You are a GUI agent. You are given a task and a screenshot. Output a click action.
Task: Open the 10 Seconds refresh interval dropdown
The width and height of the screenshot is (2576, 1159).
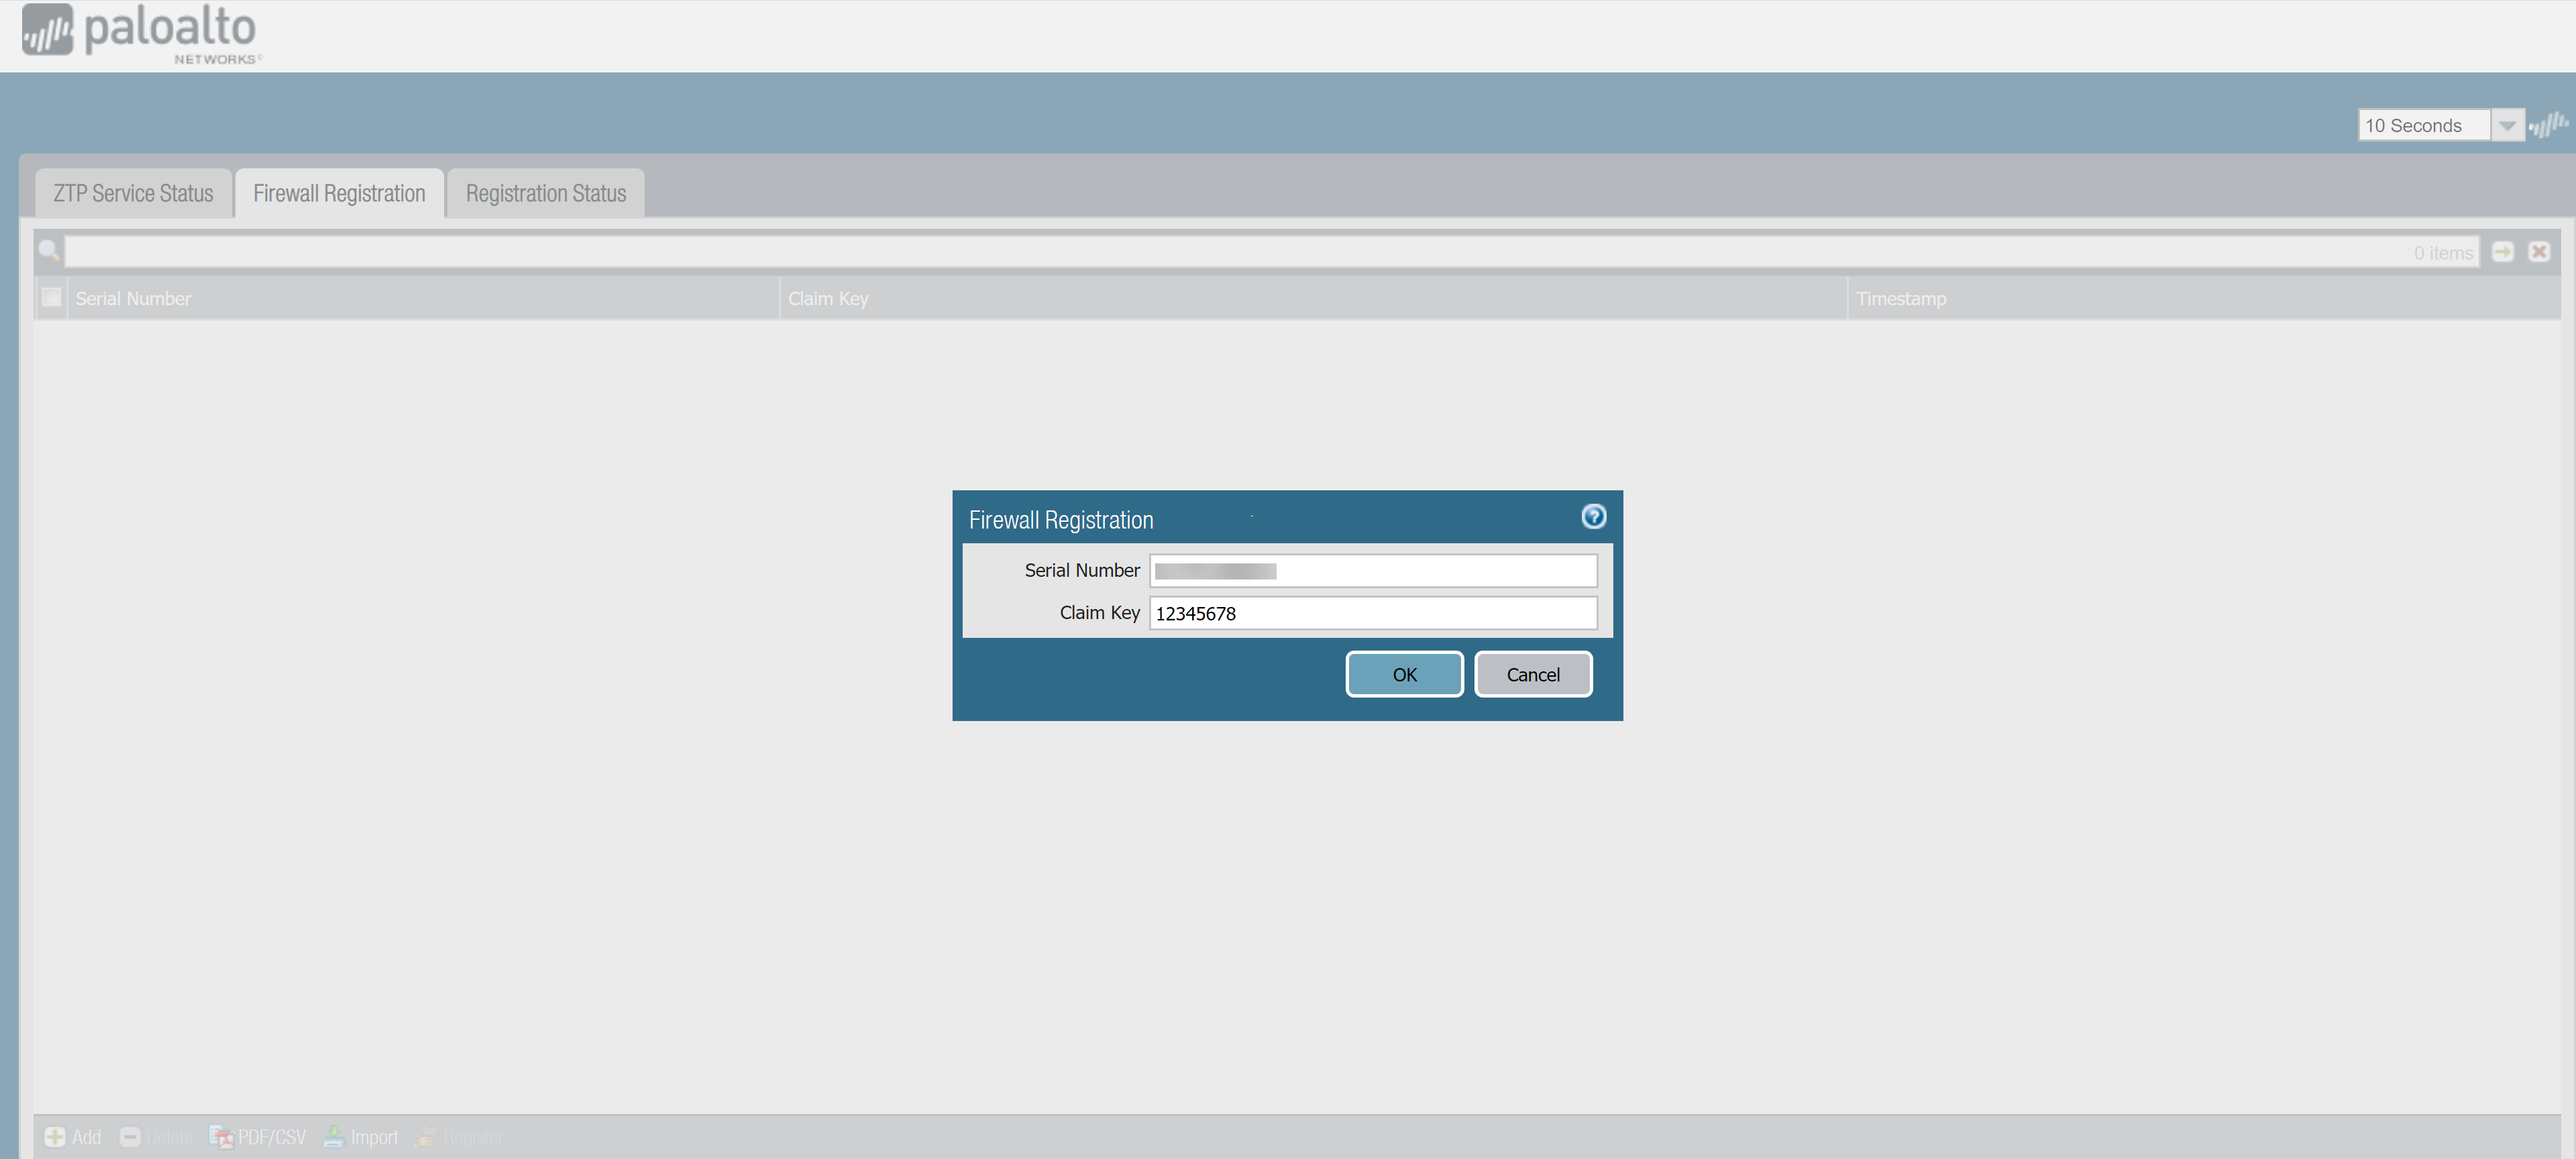tap(2506, 126)
